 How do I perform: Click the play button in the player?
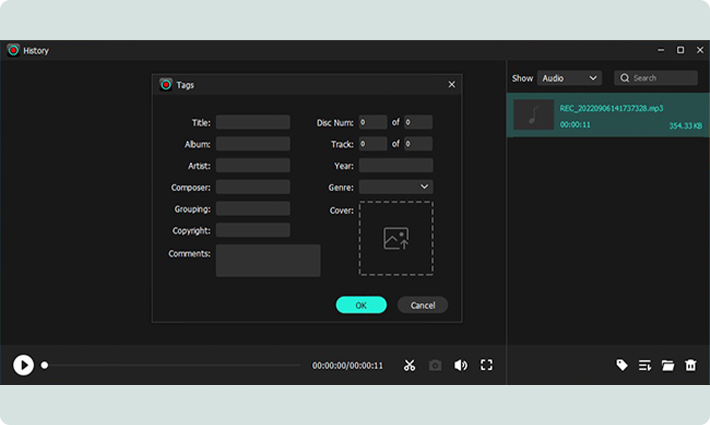[x=23, y=365]
